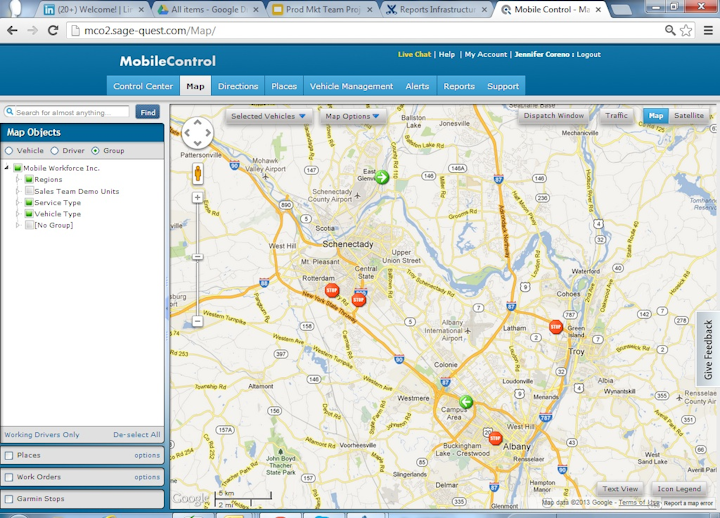Click the Live Chat link

tap(414, 54)
